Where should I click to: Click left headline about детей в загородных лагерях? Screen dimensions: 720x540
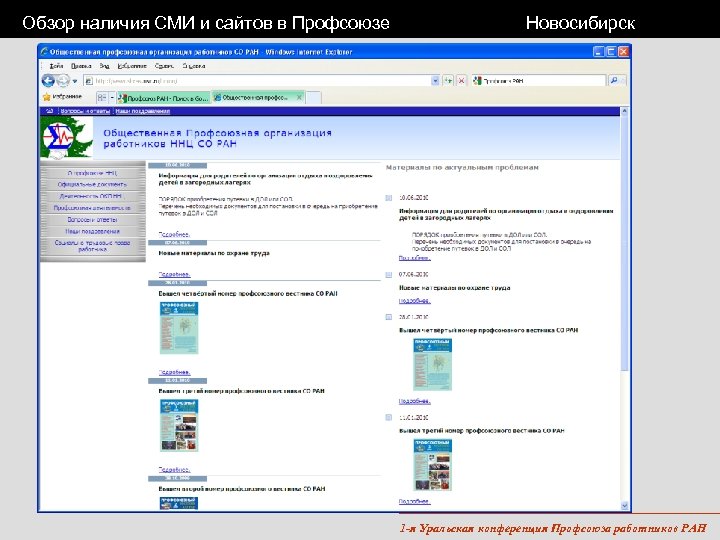click(x=265, y=179)
